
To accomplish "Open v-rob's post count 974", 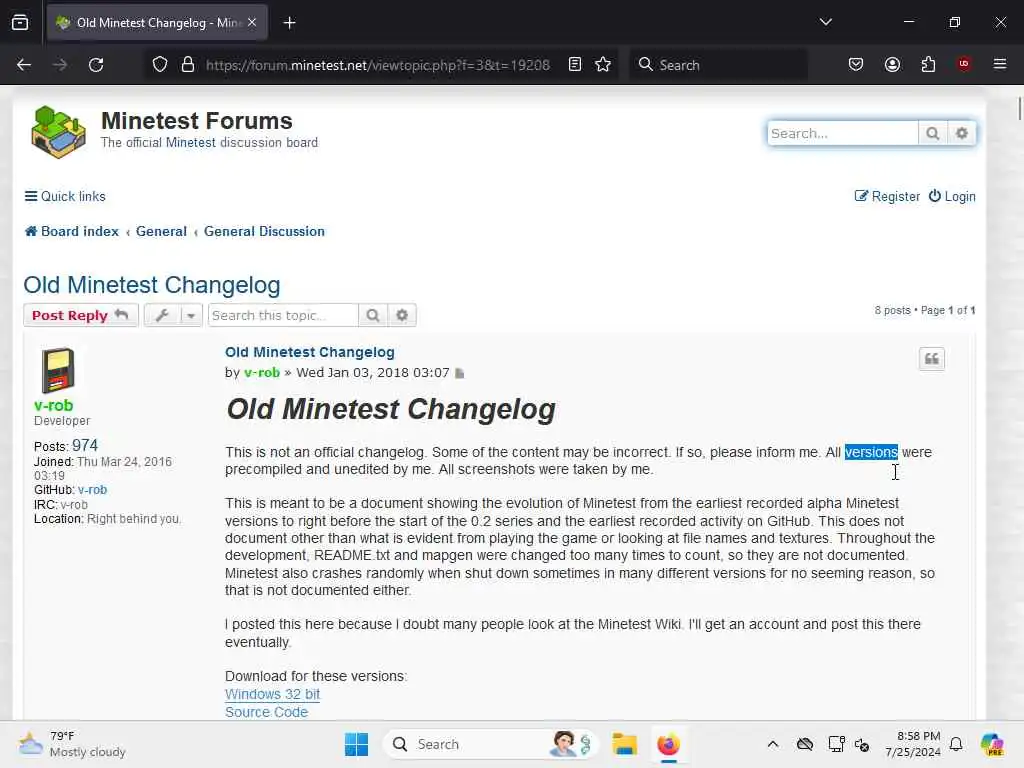I will coord(85,445).
